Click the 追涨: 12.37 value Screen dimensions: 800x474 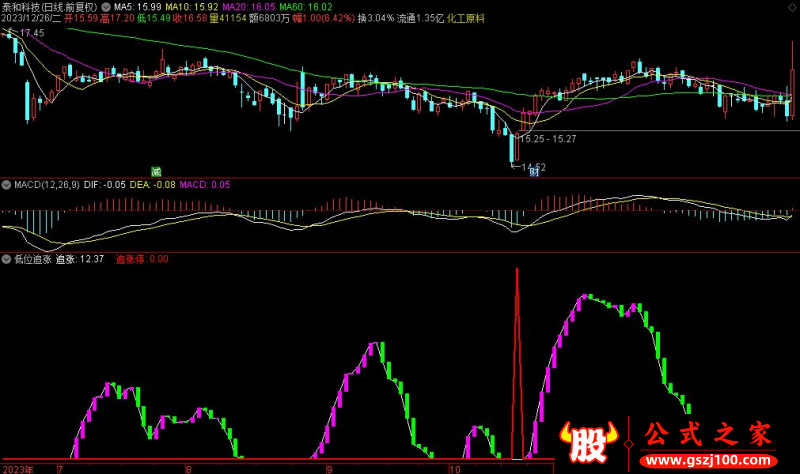80,259
